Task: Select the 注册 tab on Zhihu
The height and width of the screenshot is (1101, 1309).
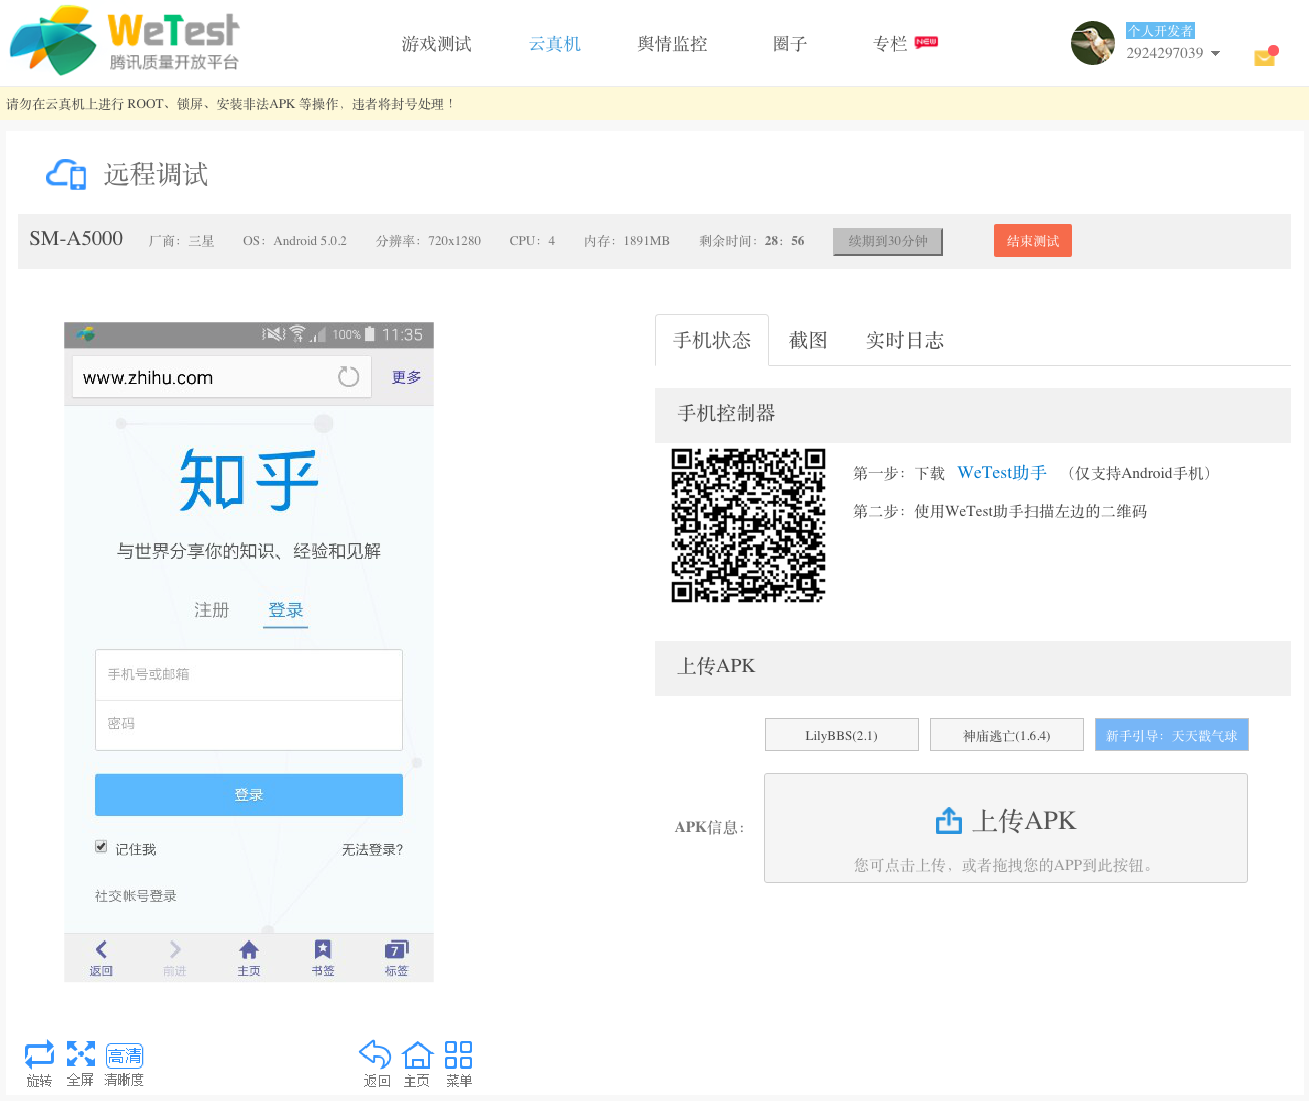Action: 212,610
